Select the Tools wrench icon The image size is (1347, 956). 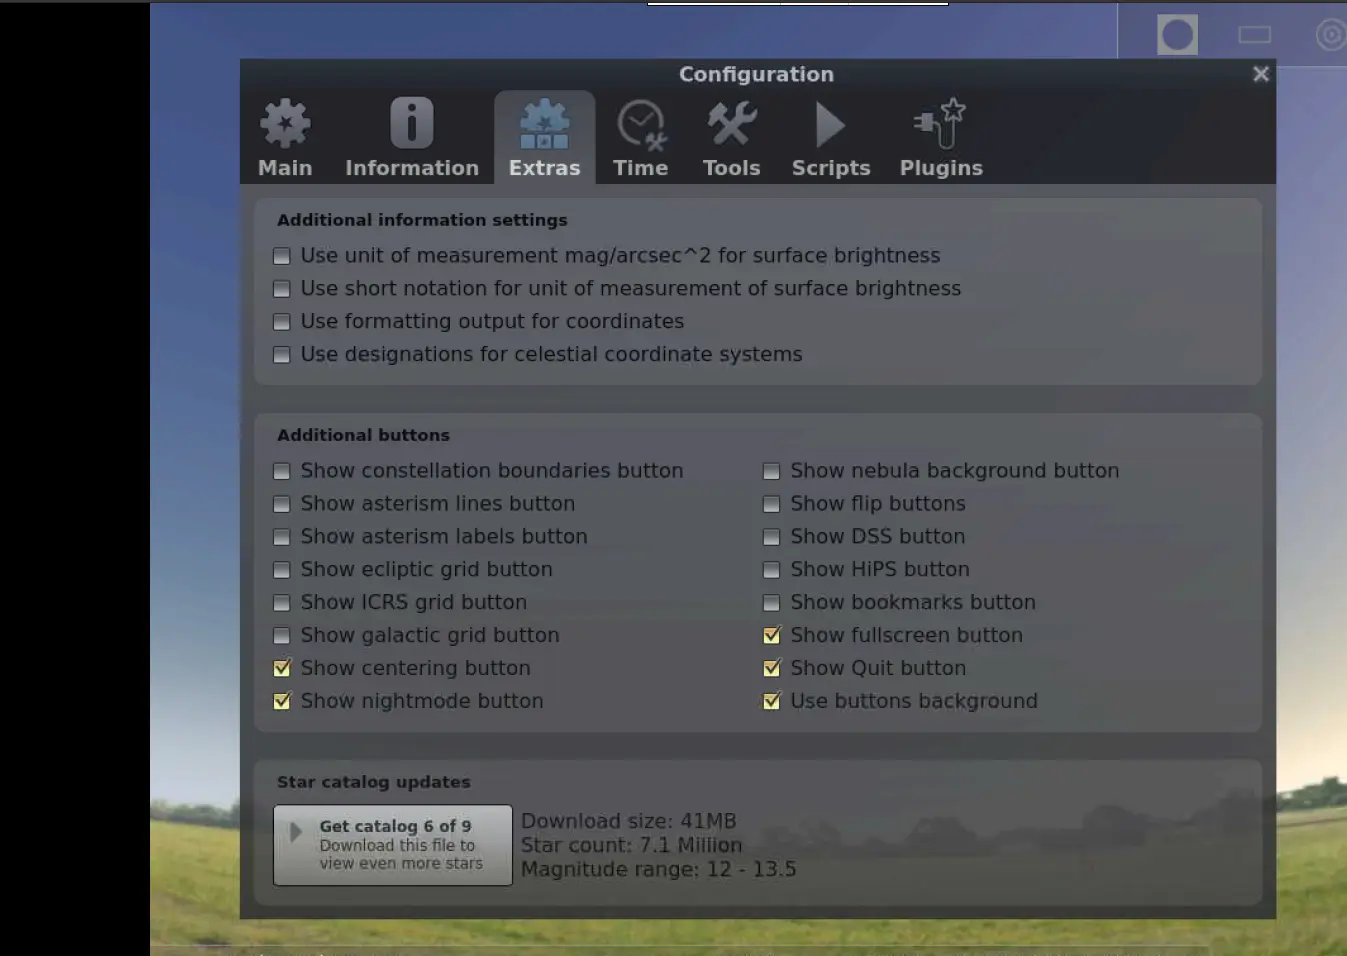tap(731, 124)
